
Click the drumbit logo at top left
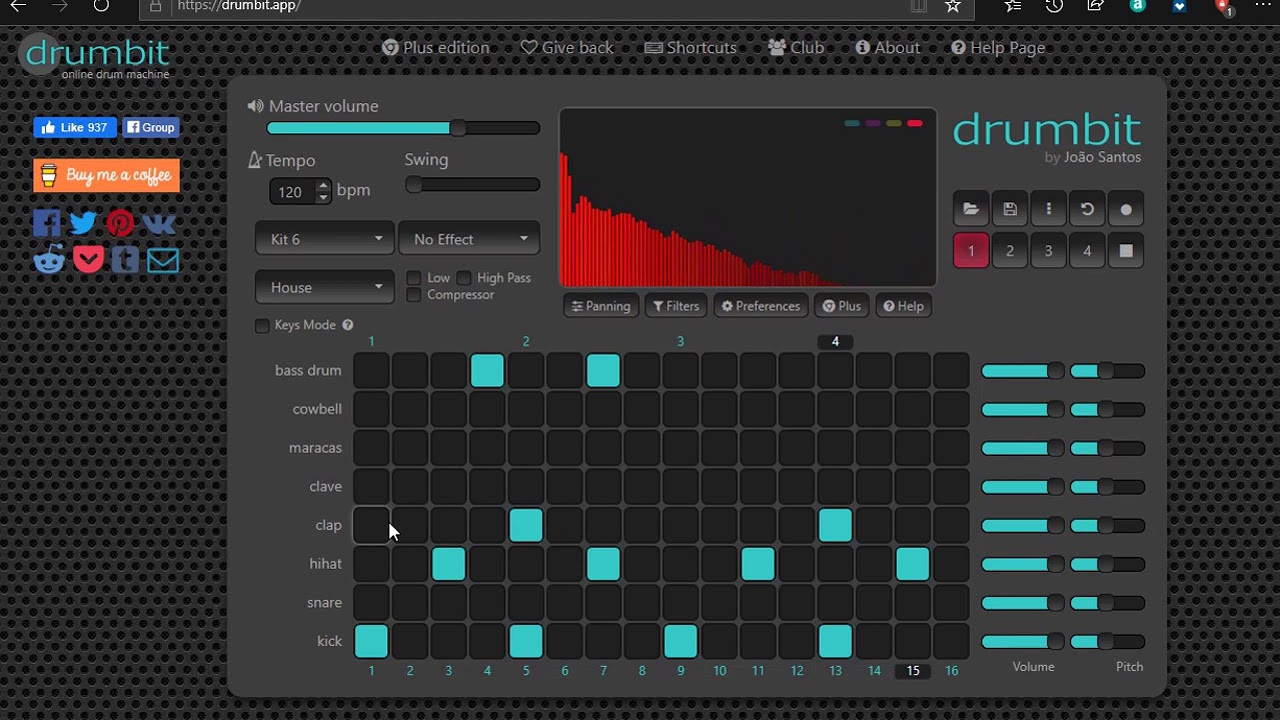pyautogui.click(x=97, y=56)
